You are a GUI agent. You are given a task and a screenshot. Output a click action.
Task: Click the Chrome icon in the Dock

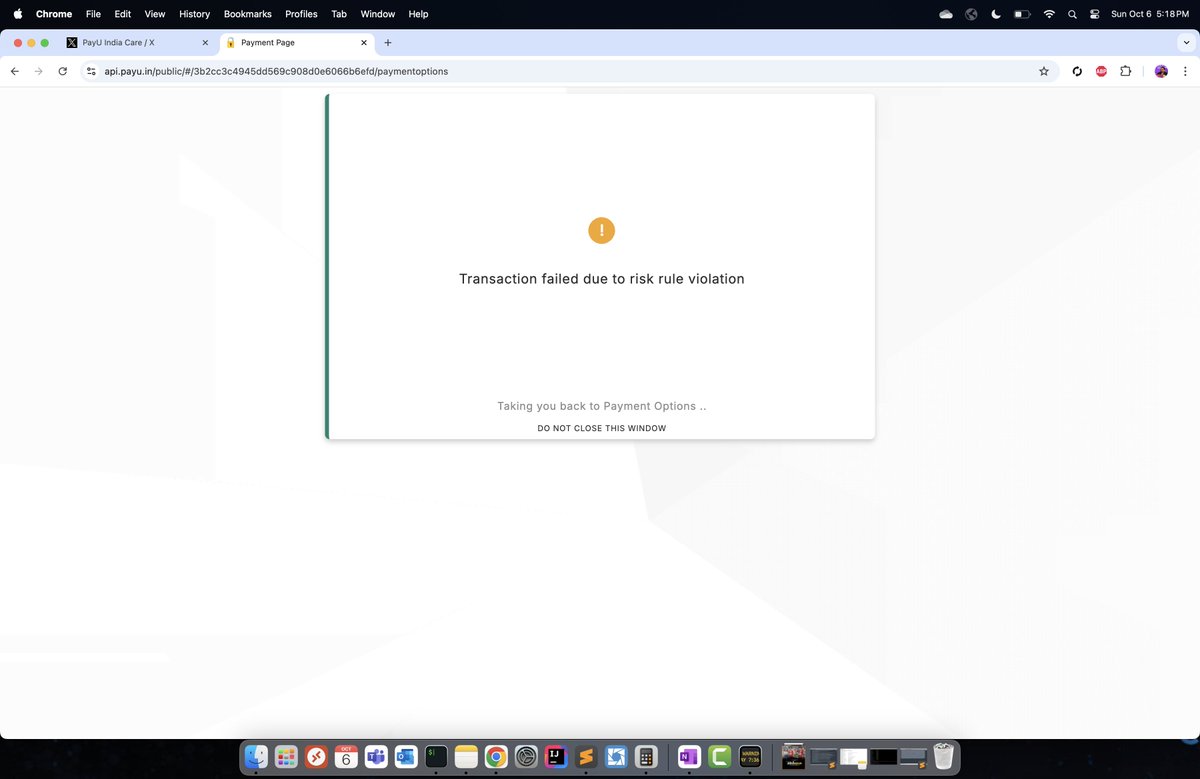pyautogui.click(x=496, y=757)
